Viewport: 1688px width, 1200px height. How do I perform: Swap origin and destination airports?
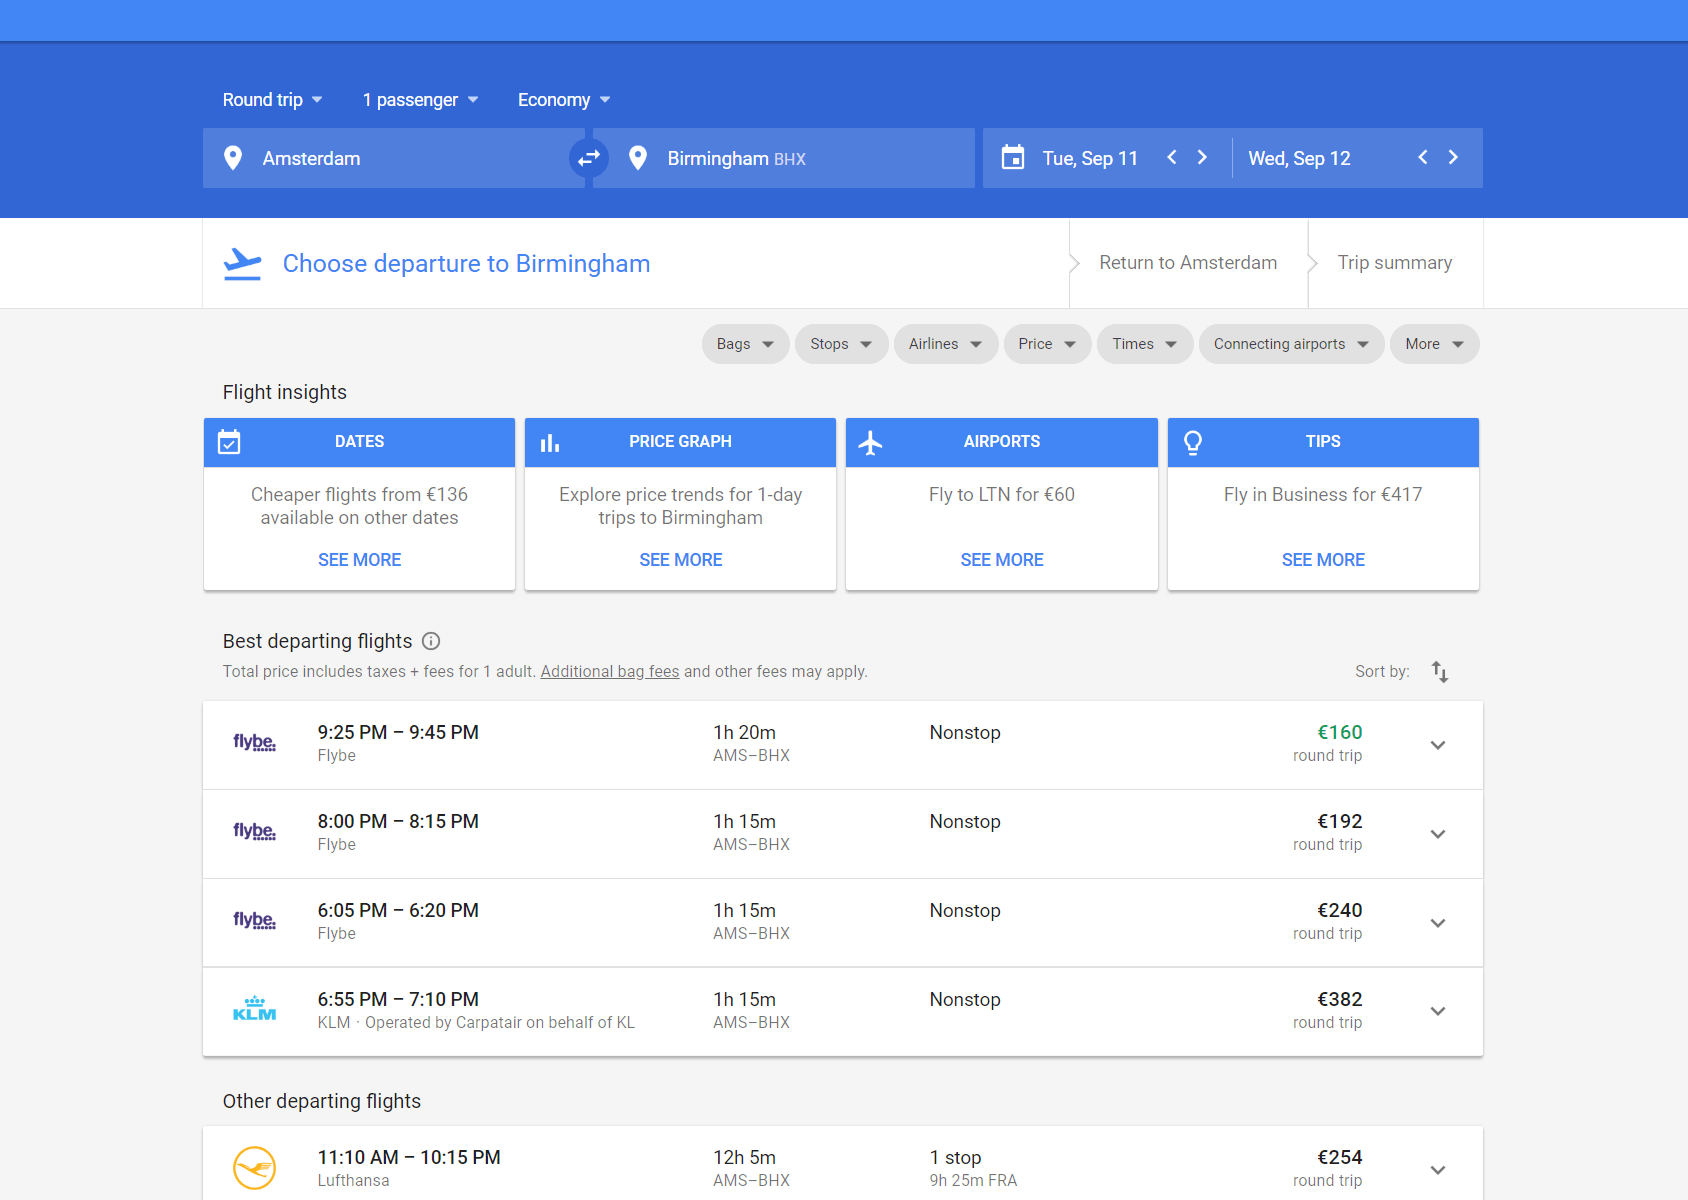[x=589, y=158]
